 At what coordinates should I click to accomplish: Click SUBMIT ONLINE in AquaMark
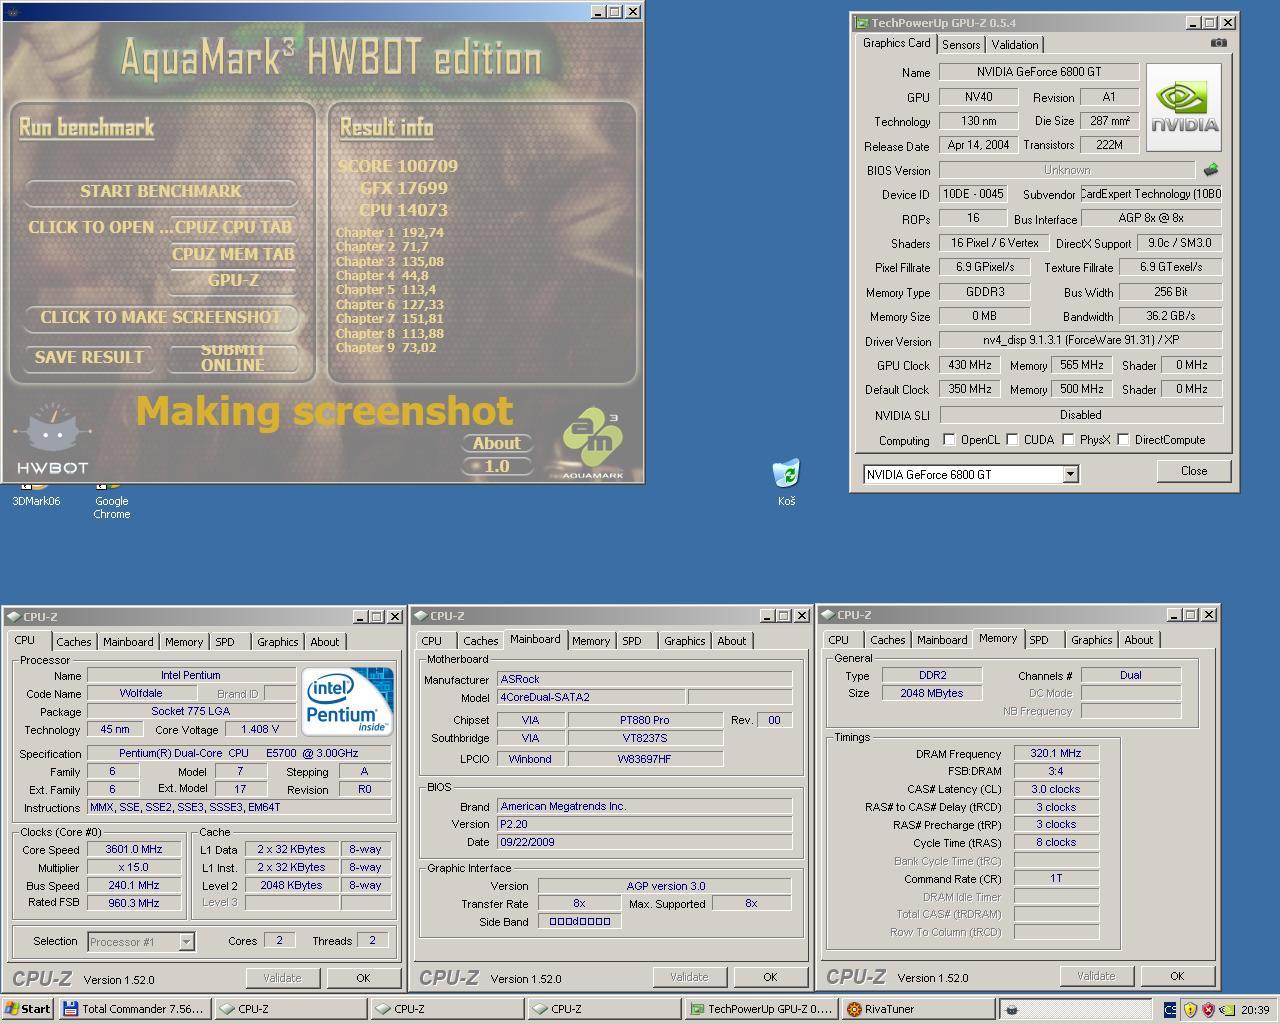click(233, 357)
